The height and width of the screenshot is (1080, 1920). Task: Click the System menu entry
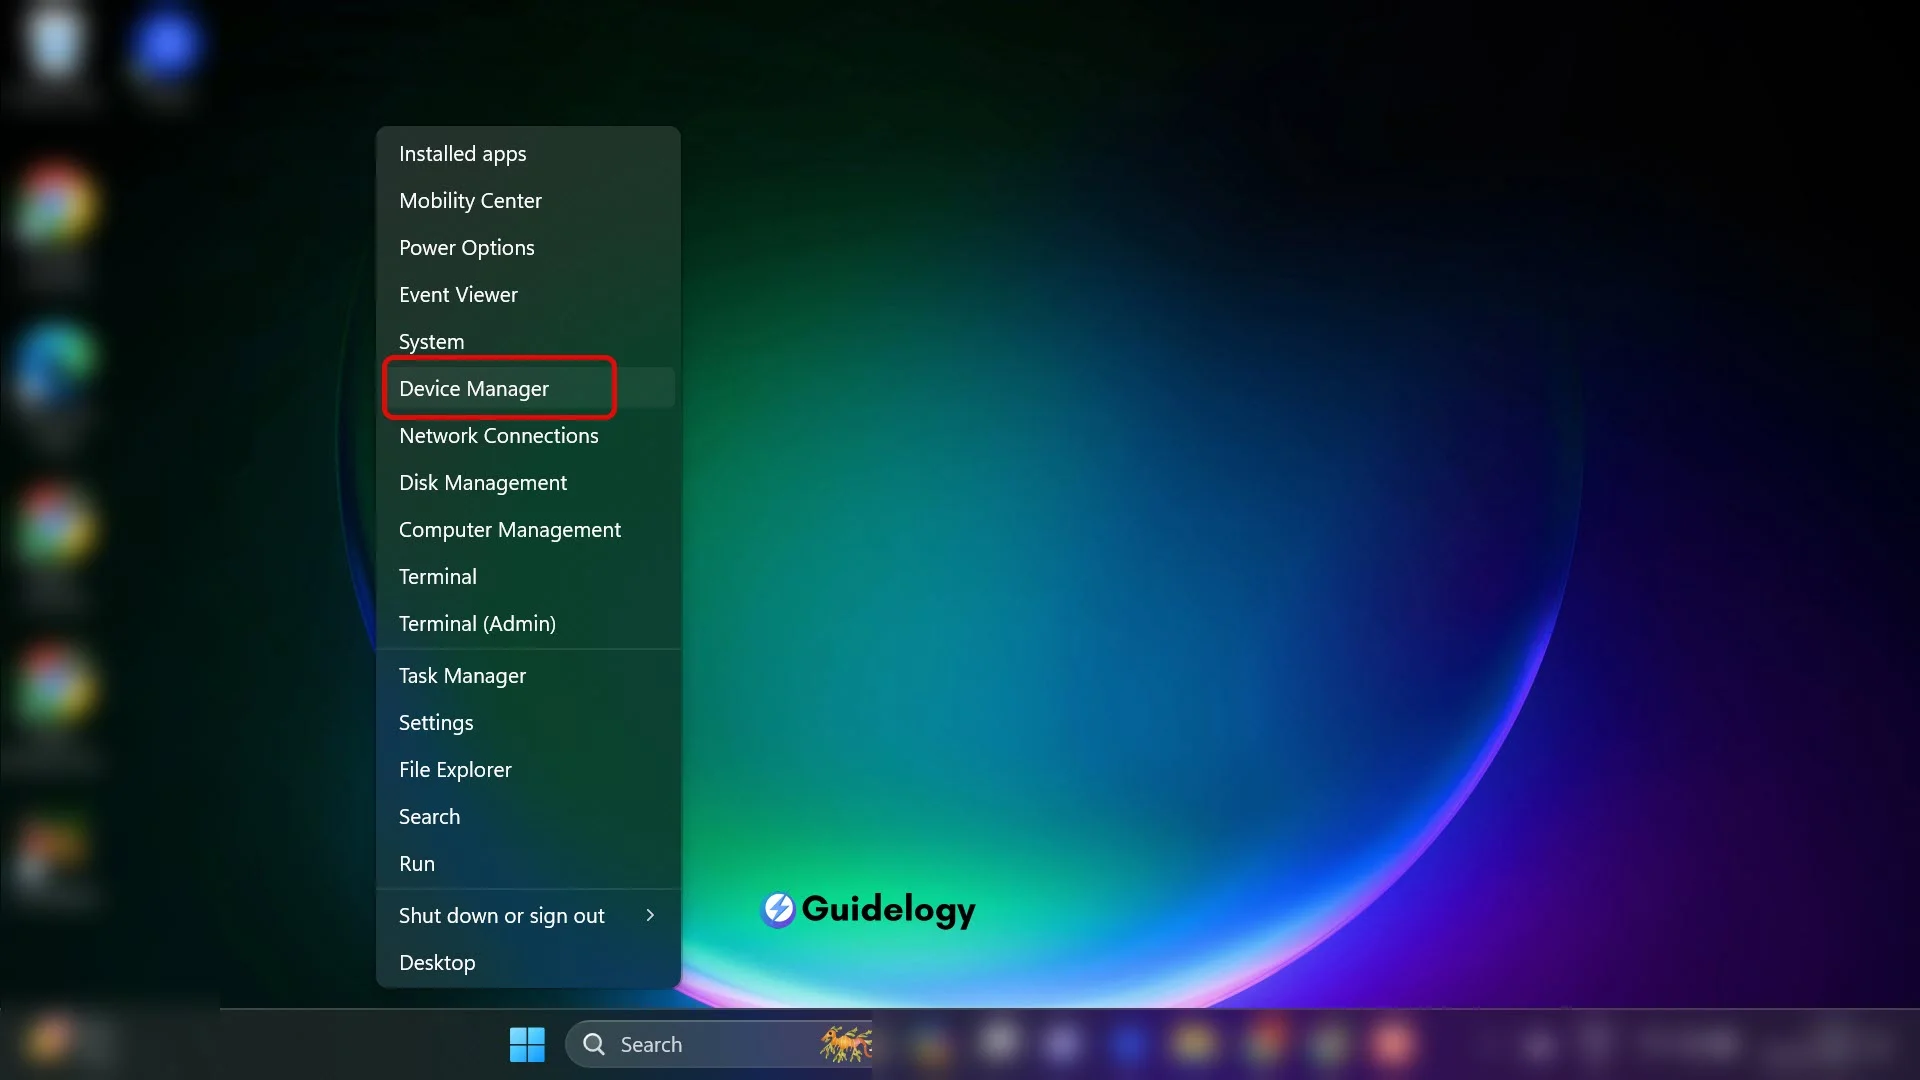tap(431, 340)
